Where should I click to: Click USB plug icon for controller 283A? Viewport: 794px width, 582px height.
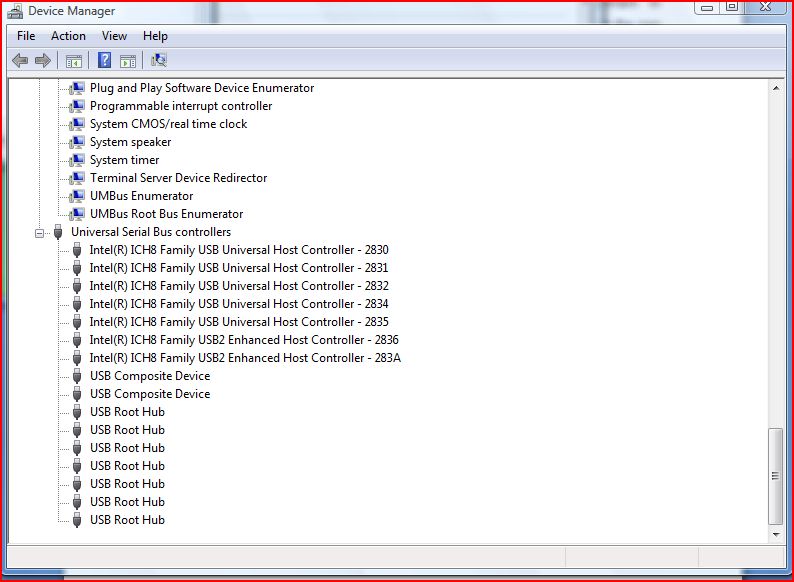coord(77,358)
